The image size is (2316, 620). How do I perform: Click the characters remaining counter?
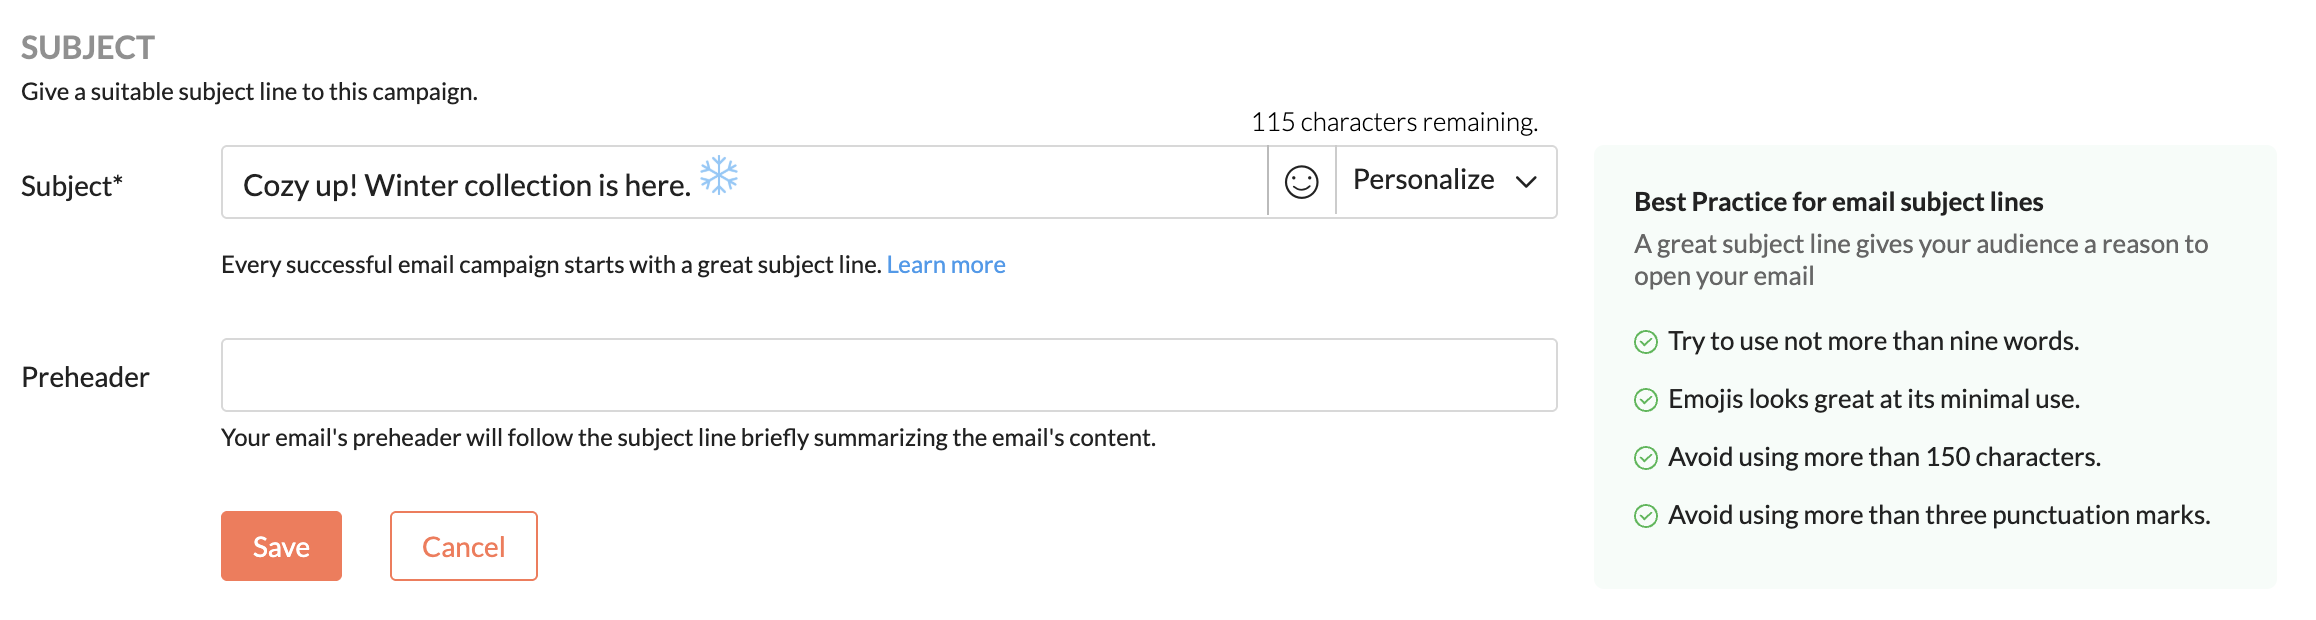[x=1393, y=122]
